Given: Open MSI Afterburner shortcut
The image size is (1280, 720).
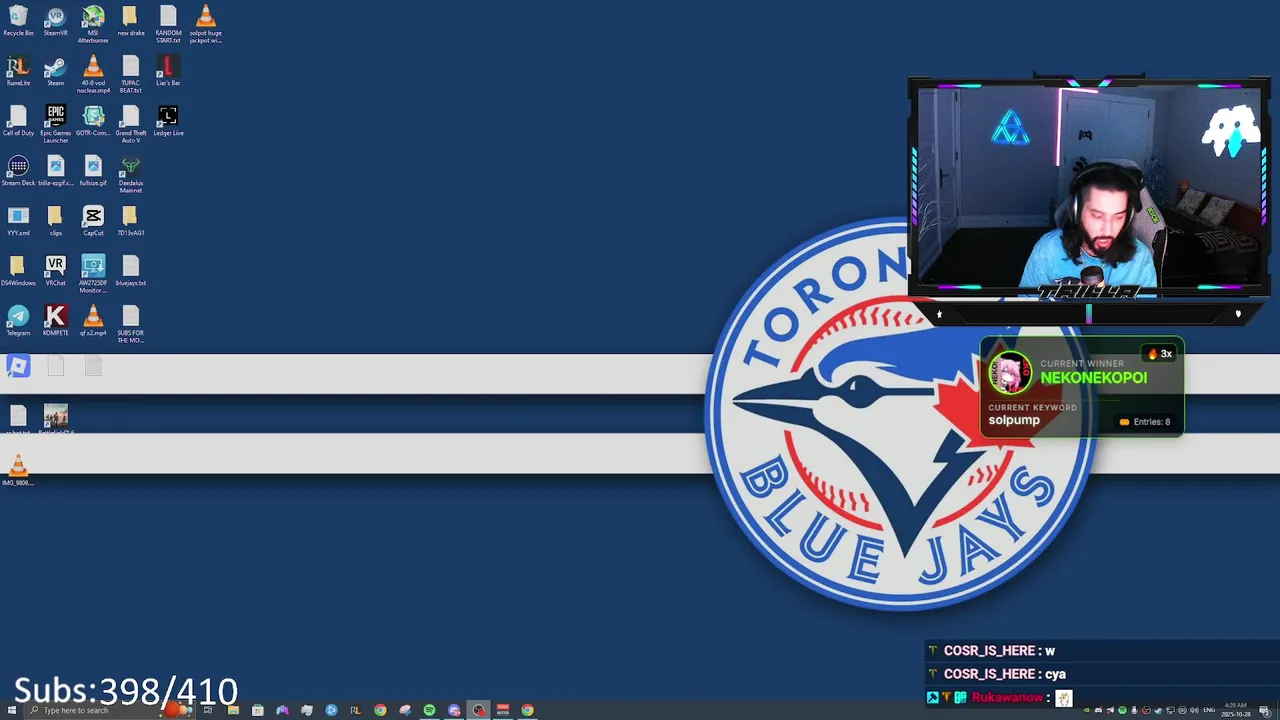Looking at the screenshot, I should click(x=93, y=24).
